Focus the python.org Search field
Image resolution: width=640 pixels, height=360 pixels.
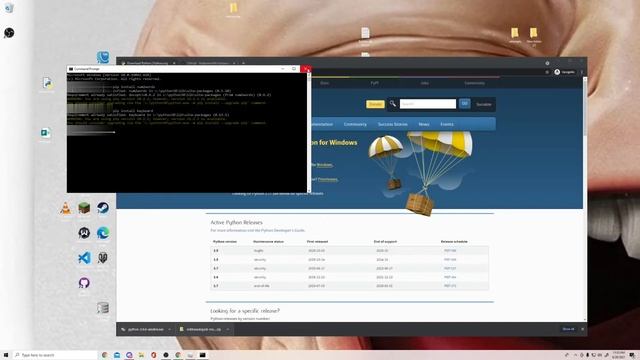point(428,104)
